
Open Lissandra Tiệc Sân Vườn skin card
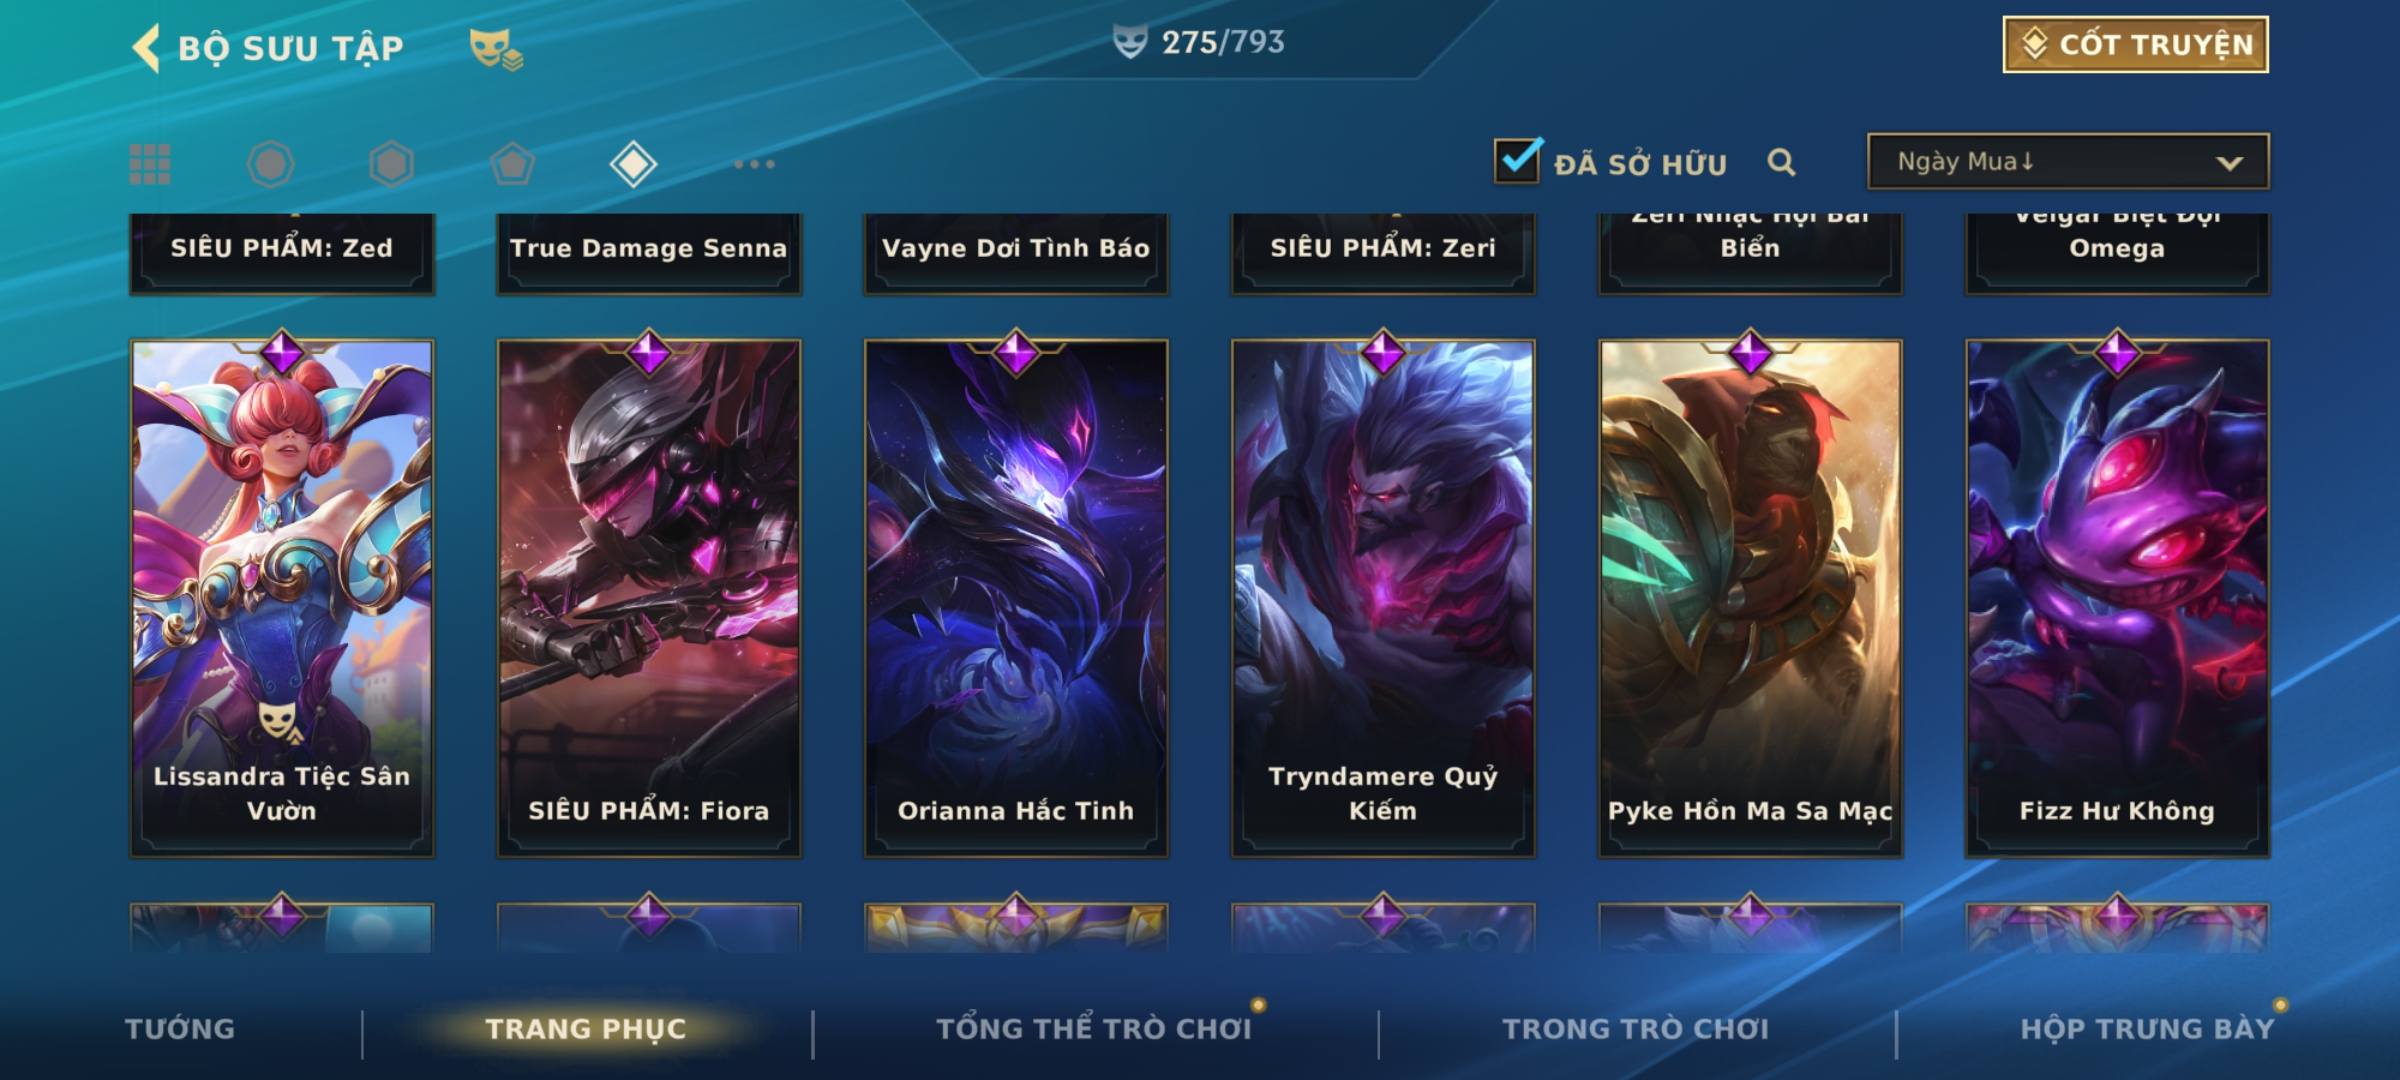click(282, 598)
